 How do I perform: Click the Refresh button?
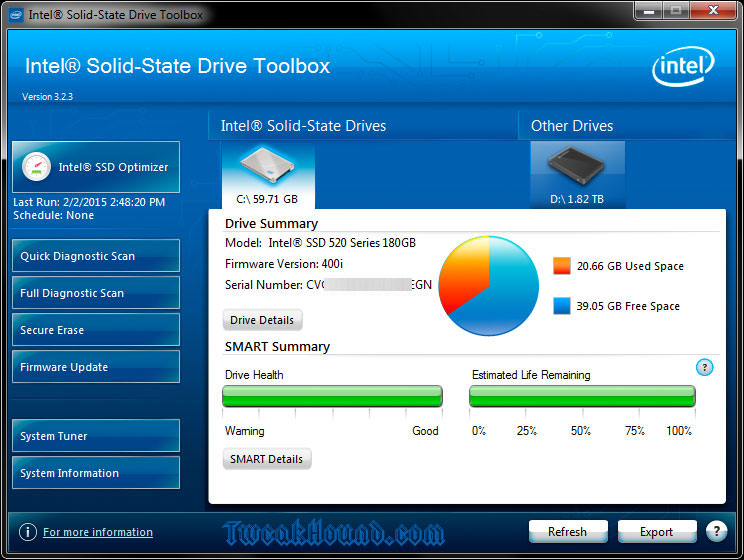568,532
